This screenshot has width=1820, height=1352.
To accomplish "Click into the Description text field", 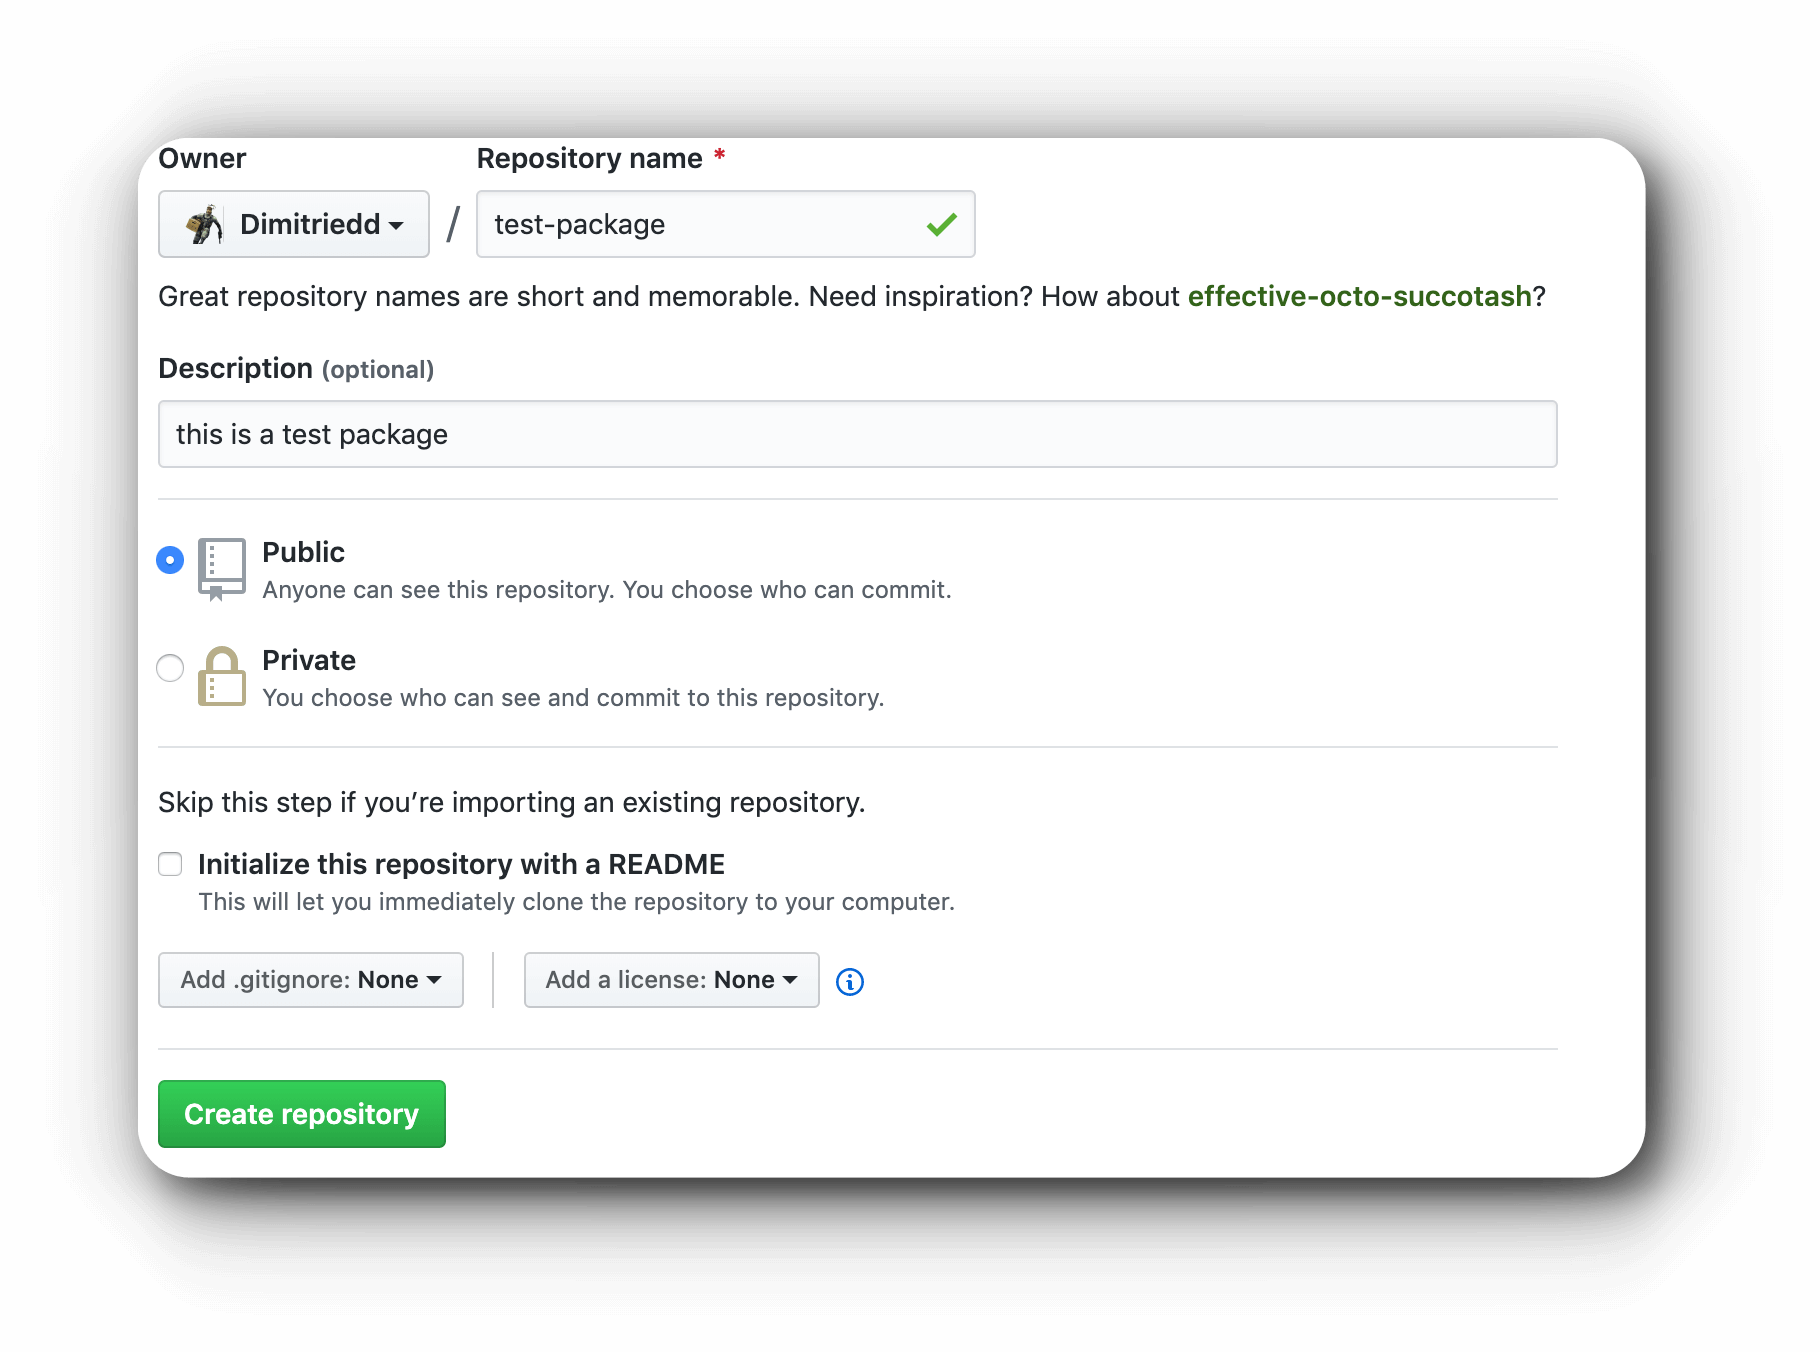I will pos(858,434).
